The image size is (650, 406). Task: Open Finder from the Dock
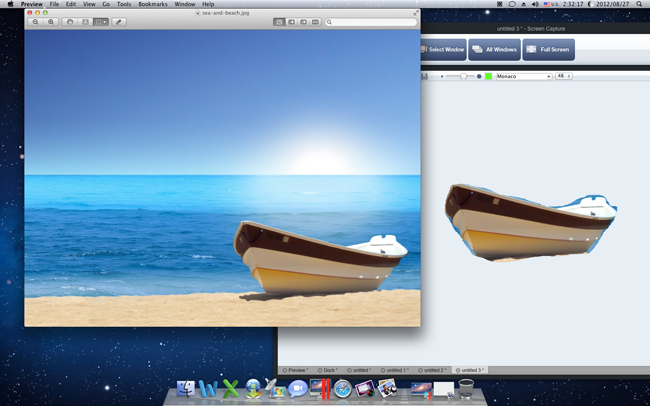185,389
